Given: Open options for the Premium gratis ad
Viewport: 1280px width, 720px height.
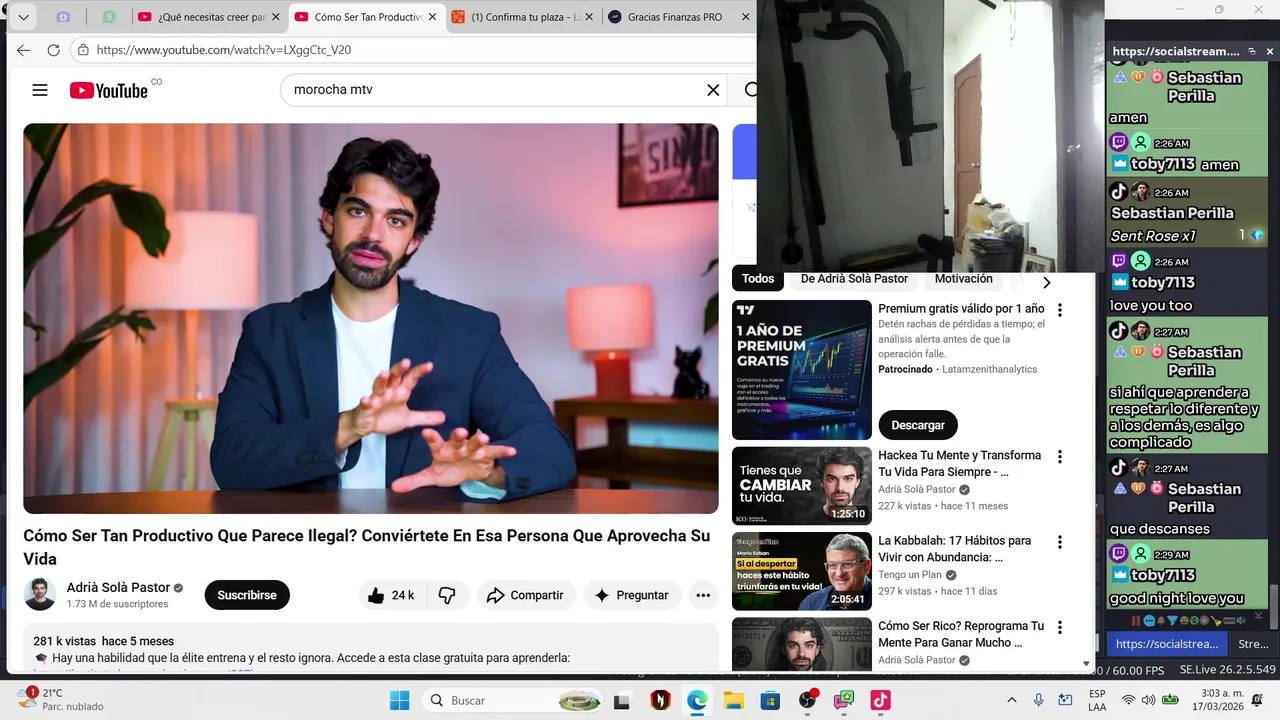Looking at the screenshot, I should (1060, 310).
